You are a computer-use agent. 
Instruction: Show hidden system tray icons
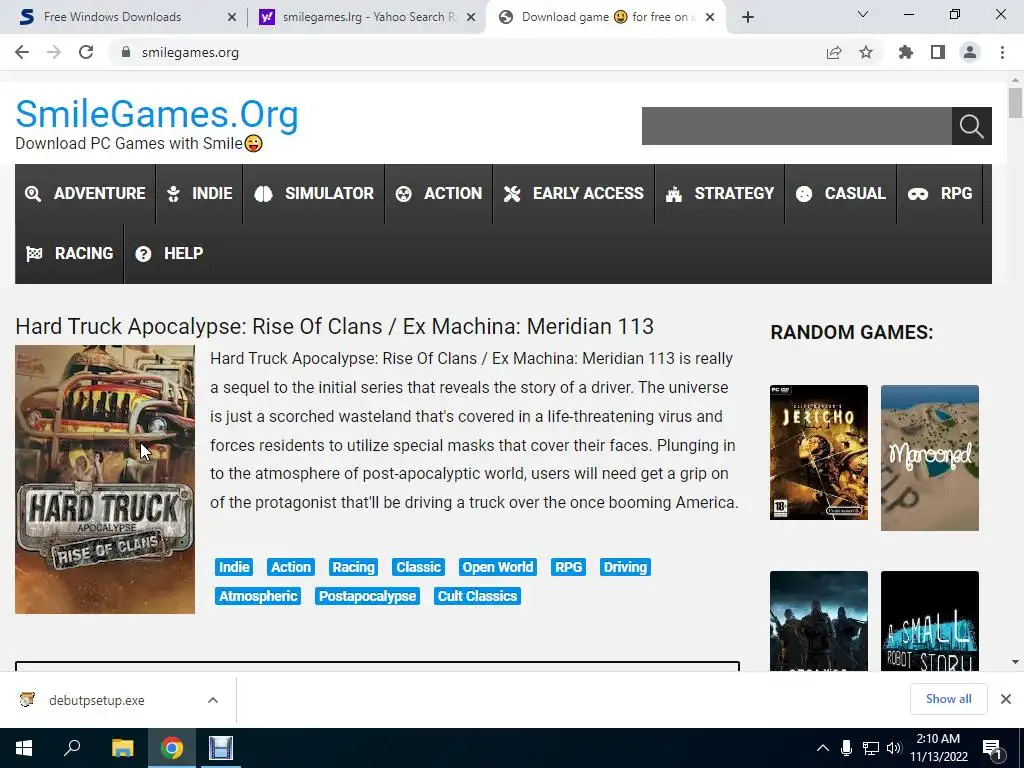823,748
